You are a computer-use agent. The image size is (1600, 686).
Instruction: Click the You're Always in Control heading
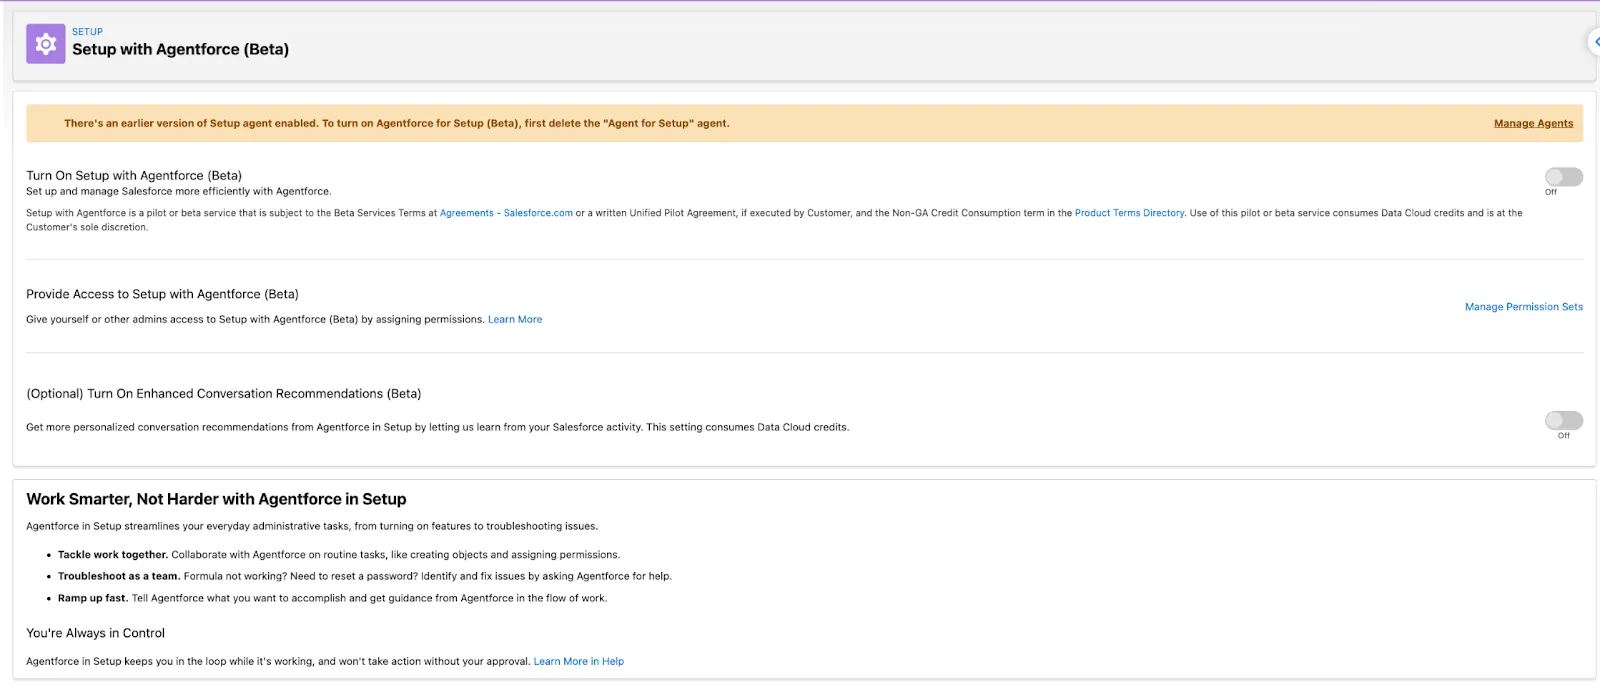tap(95, 633)
